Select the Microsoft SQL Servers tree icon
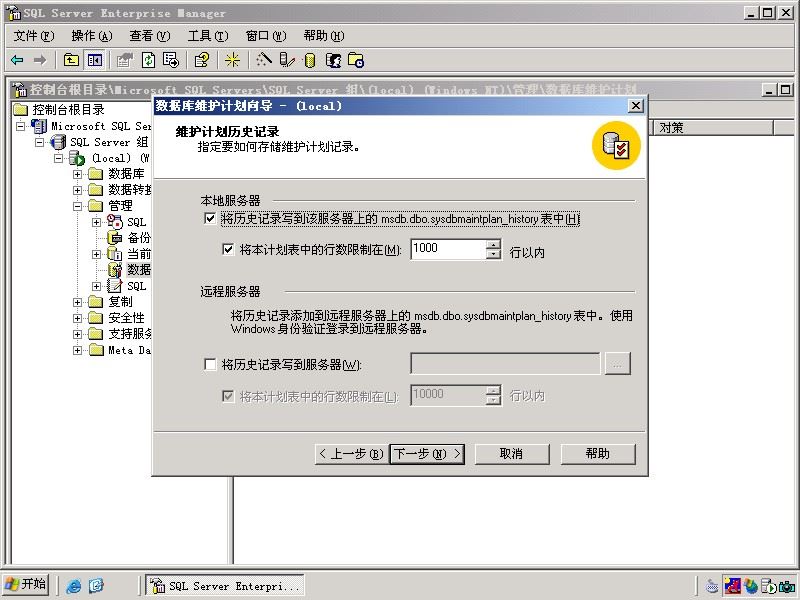Viewport: 800px width, 600px height. pyautogui.click(x=39, y=126)
